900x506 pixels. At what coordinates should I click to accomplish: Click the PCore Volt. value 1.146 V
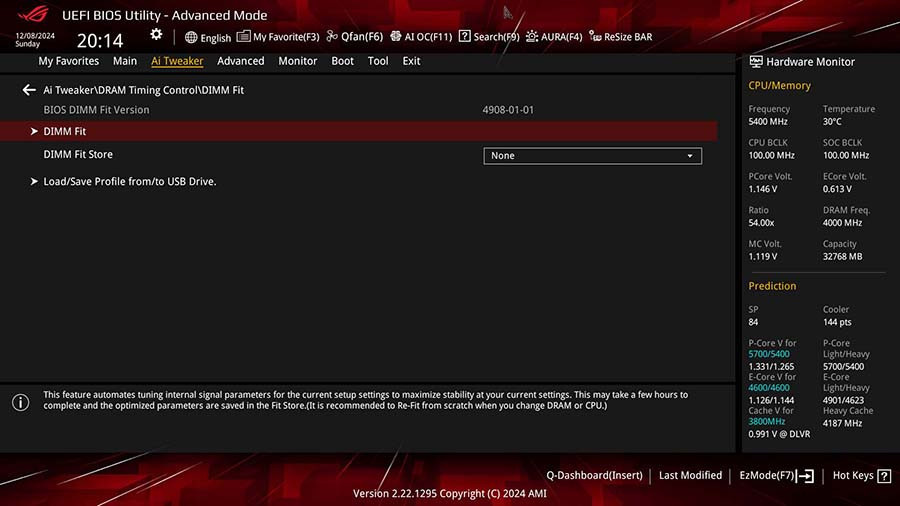coord(763,189)
